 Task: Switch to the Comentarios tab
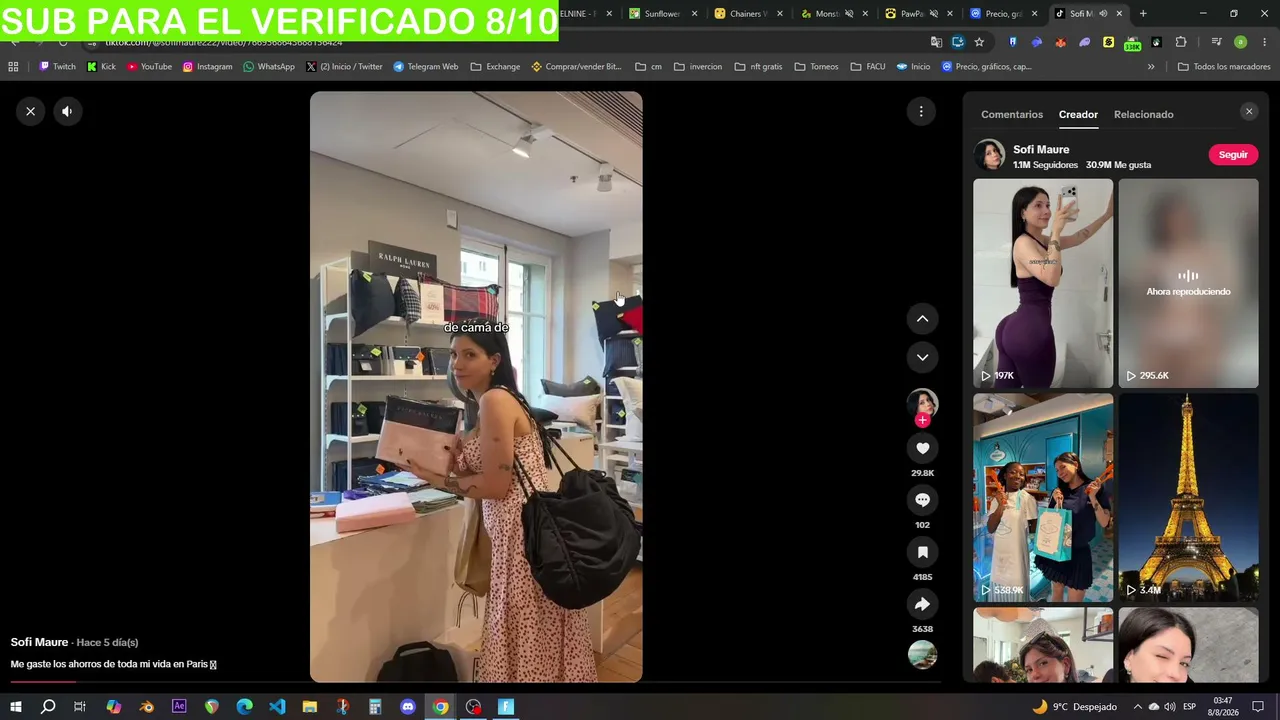[1012, 114]
